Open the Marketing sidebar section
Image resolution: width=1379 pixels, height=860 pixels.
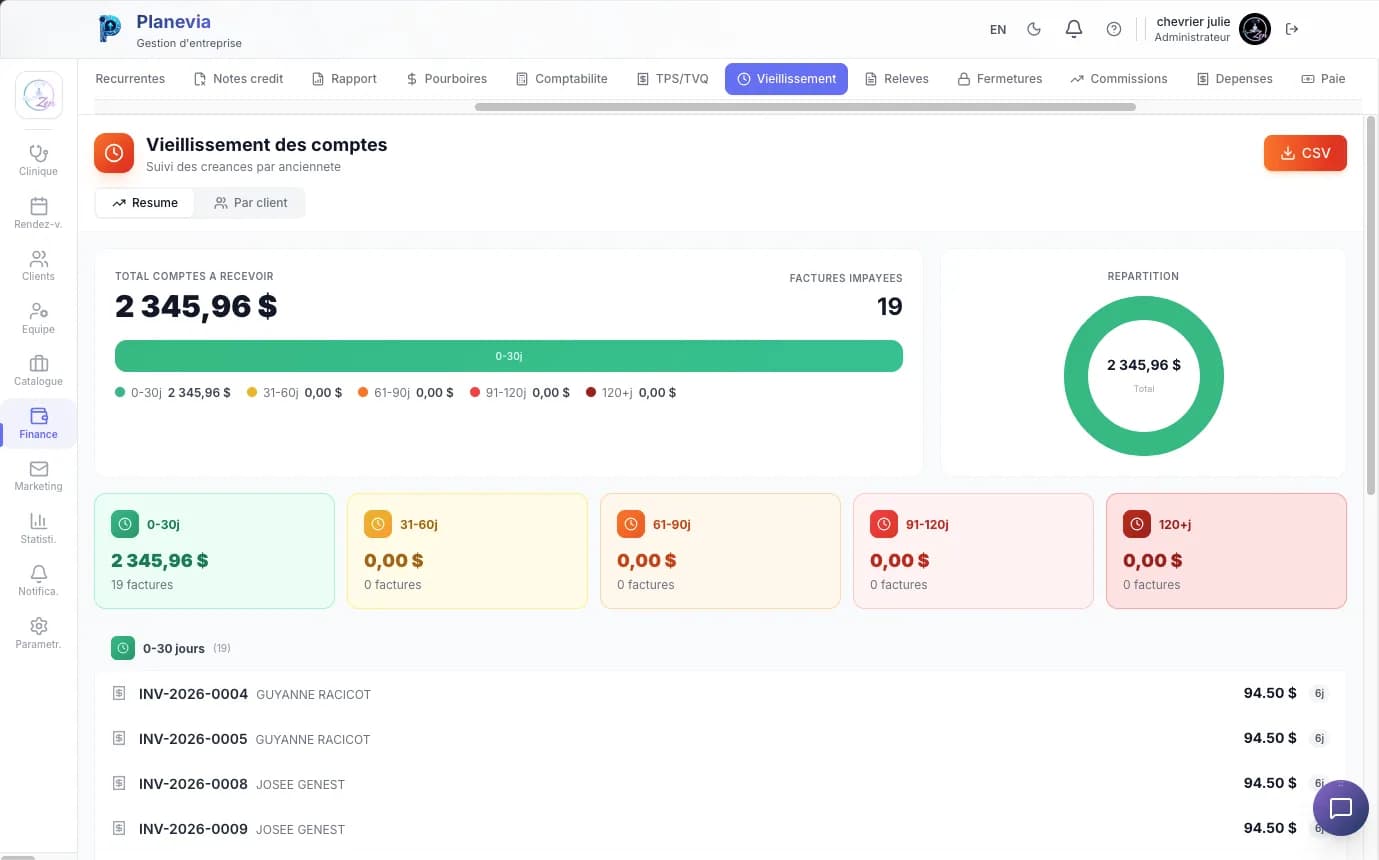tap(38, 475)
